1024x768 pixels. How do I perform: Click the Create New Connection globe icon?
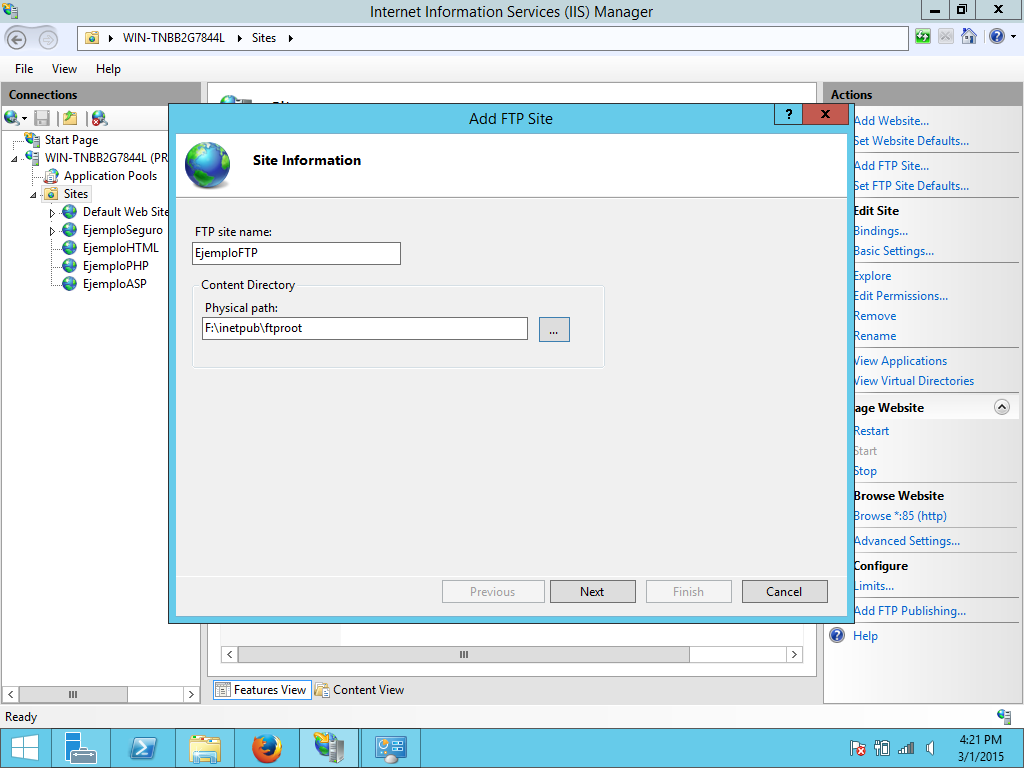tap(12, 117)
